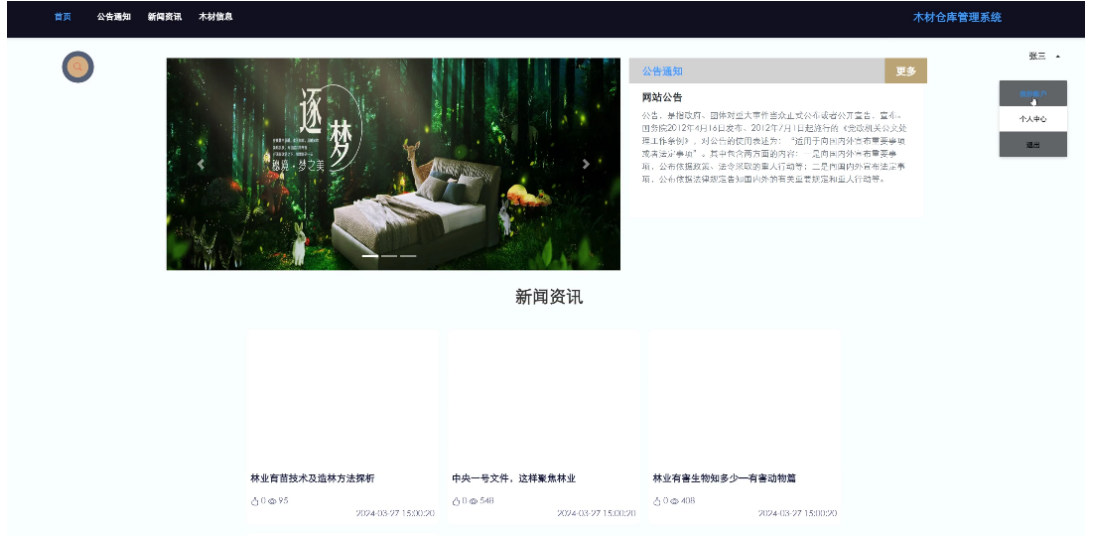Choose 退出 to log out

(1033, 144)
